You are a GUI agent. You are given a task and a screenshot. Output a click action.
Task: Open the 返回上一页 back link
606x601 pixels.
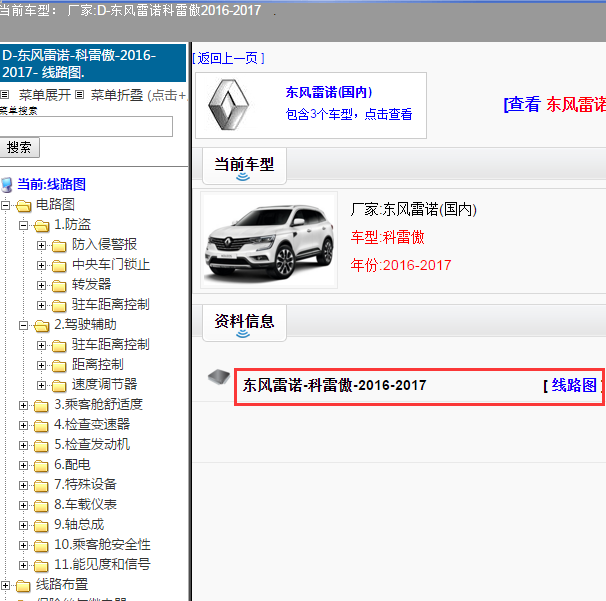229,58
